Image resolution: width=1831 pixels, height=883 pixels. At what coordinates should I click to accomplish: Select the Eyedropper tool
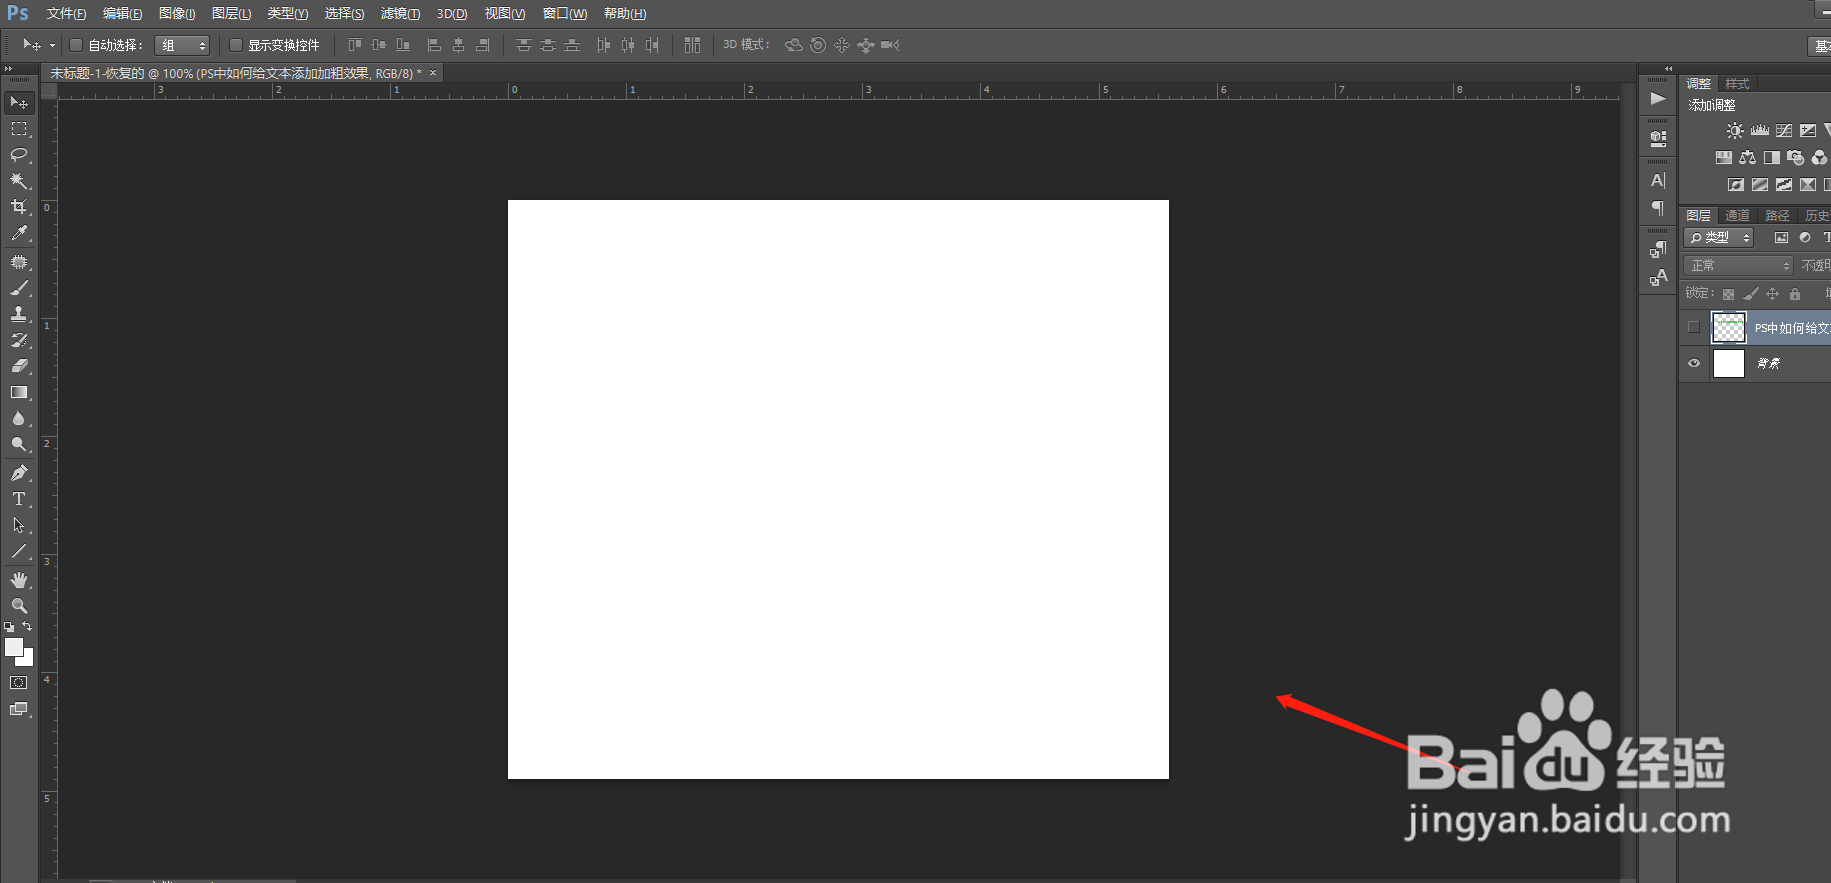(x=19, y=233)
